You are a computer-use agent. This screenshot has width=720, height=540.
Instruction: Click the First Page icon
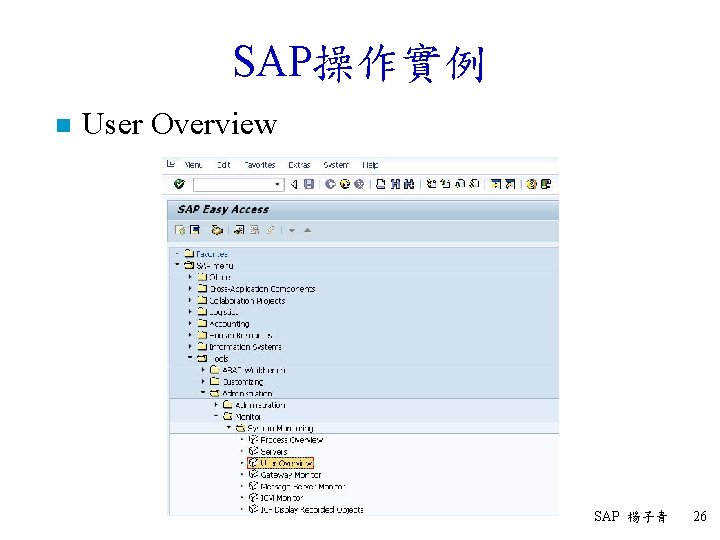pyautogui.click(x=431, y=184)
